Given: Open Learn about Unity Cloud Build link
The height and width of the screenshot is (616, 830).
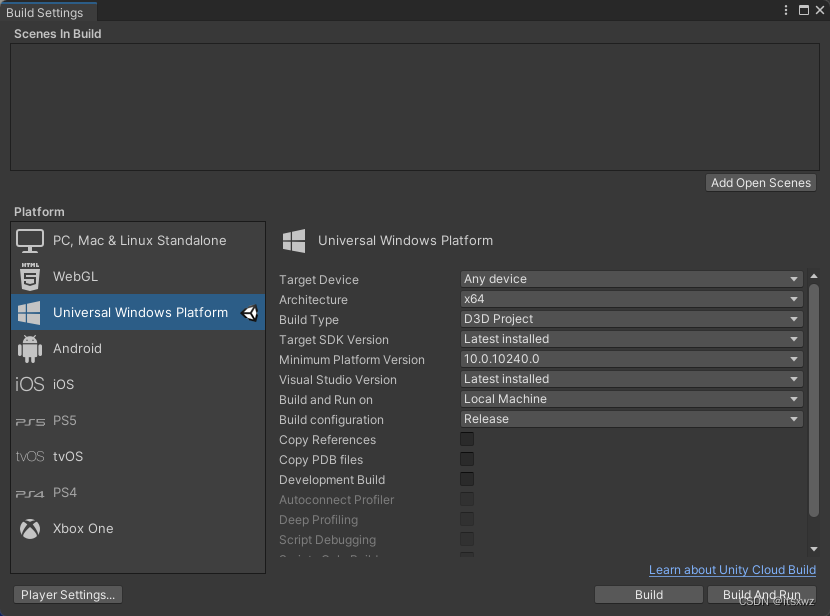Looking at the screenshot, I should click(x=732, y=570).
